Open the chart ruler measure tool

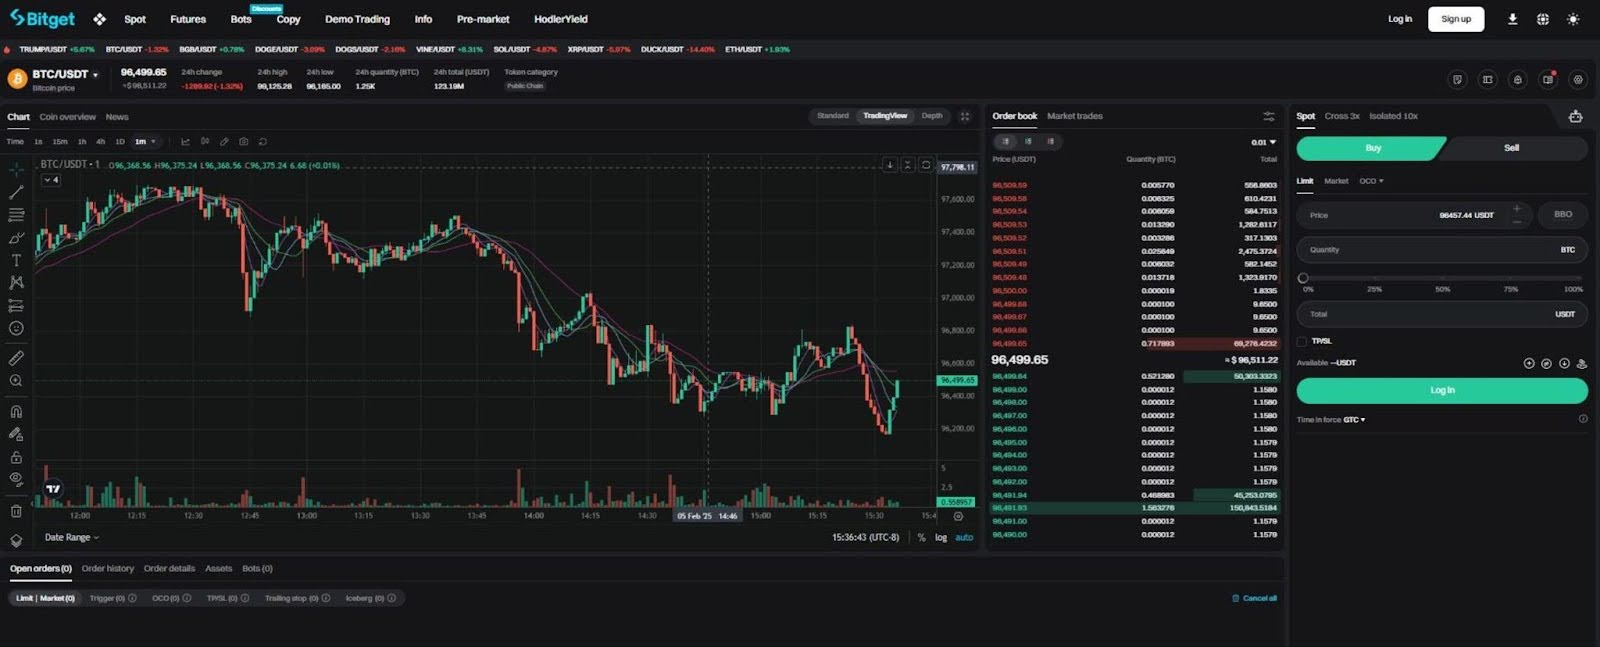[16, 357]
